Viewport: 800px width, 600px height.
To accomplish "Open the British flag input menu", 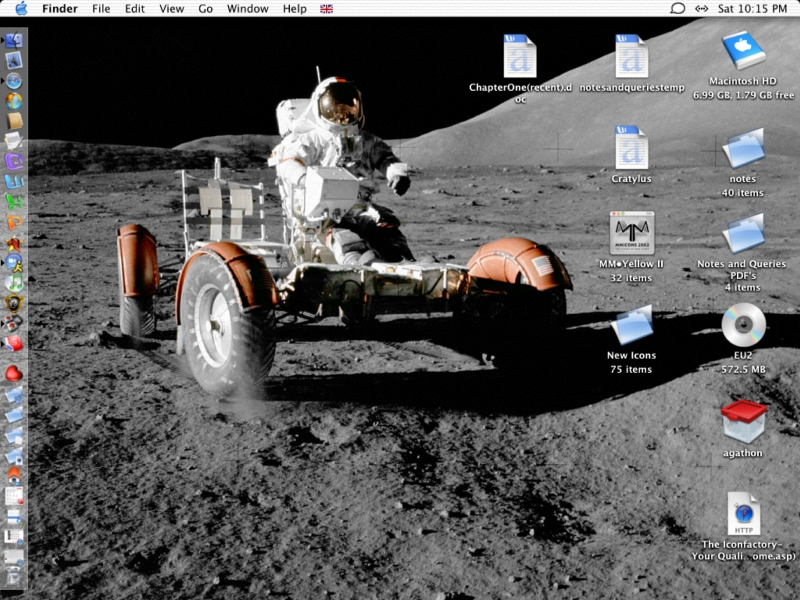I will [326, 9].
